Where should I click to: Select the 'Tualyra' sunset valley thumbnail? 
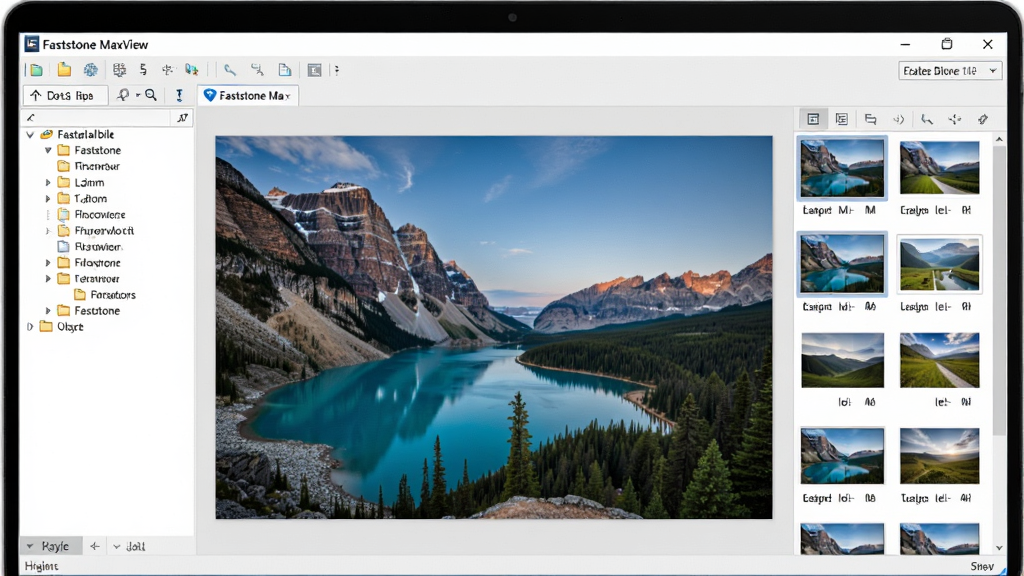[x=939, y=456]
